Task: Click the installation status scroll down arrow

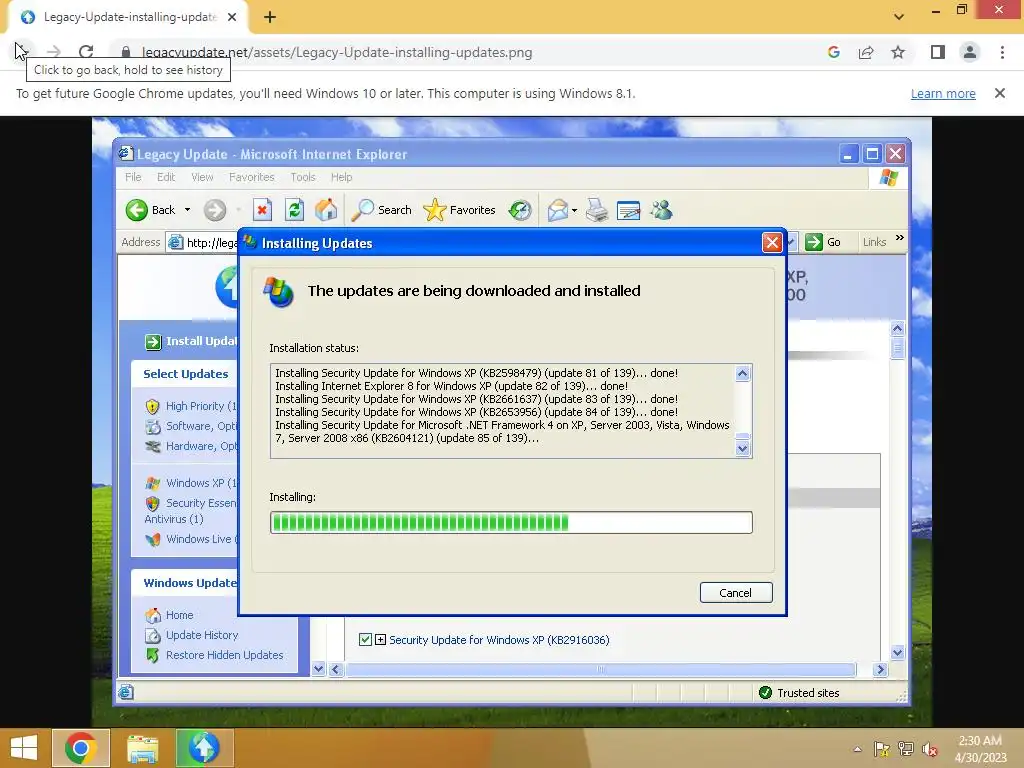Action: tap(743, 448)
